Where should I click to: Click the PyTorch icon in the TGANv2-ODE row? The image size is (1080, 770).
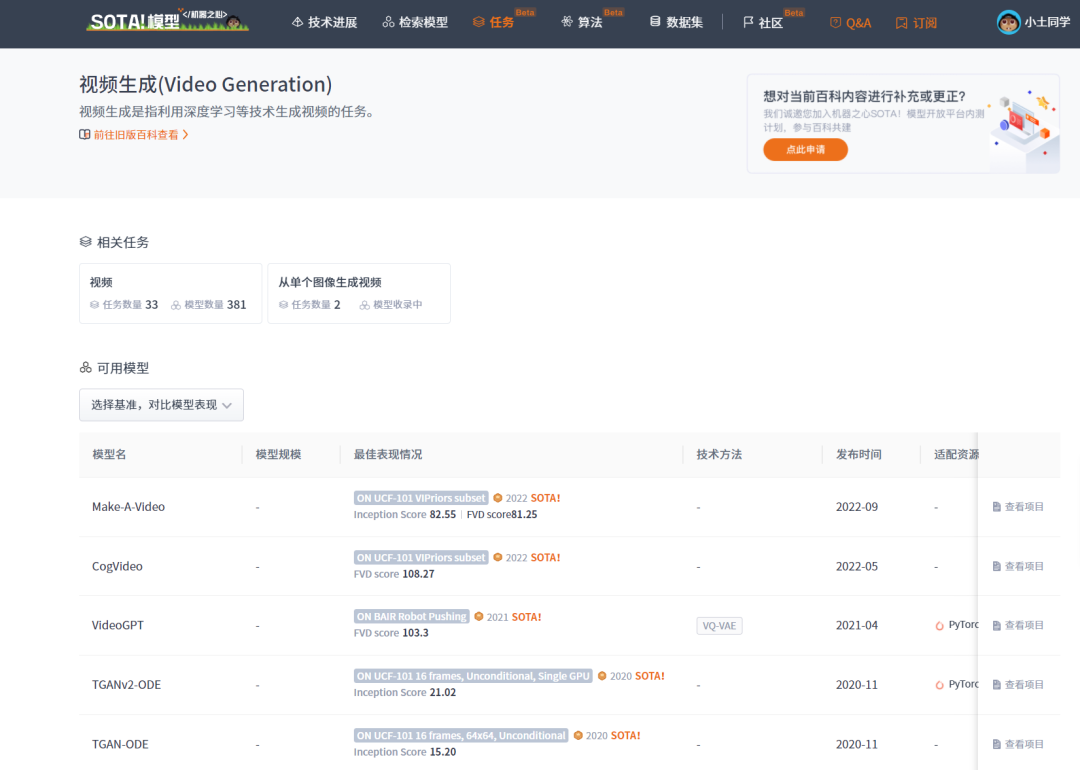pyautogui.click(x=939, y=685)
